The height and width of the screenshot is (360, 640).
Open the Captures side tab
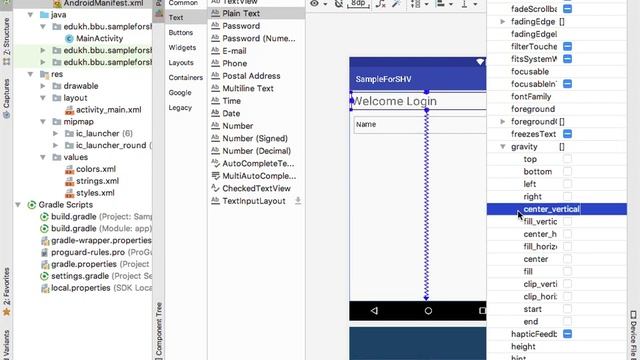tap(6, 98)
